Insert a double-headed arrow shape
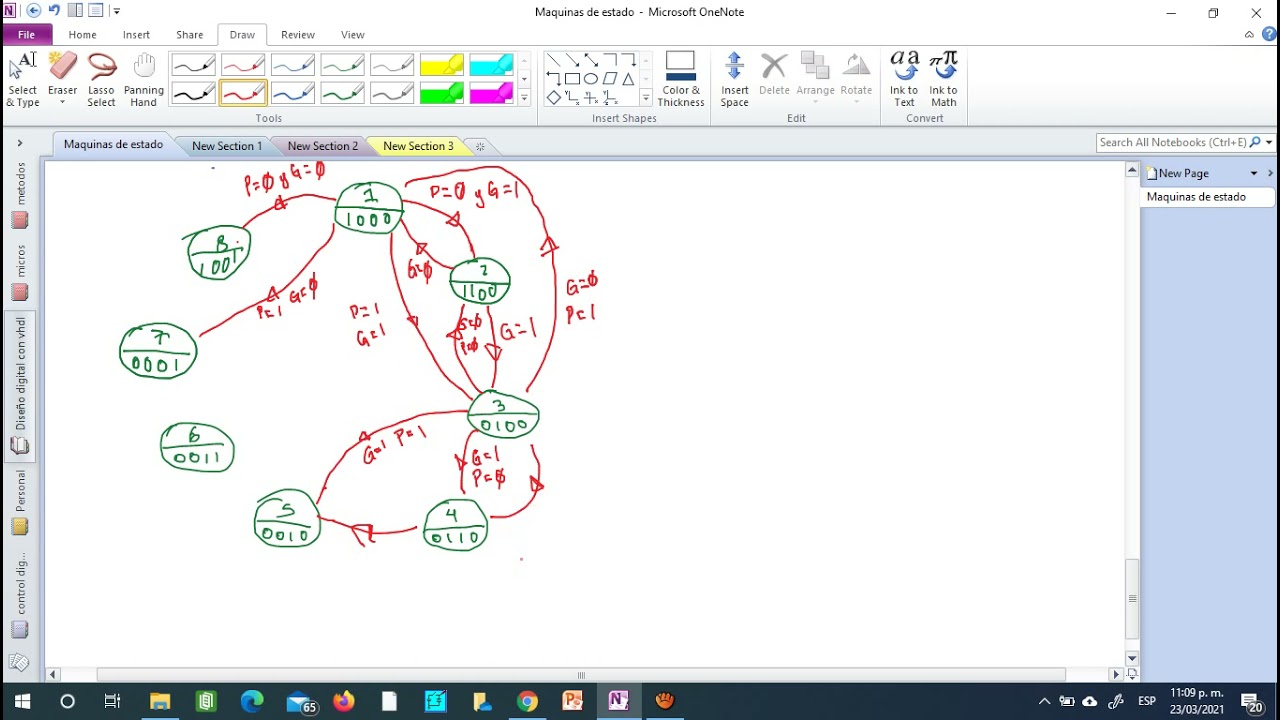 pos(591,60)
